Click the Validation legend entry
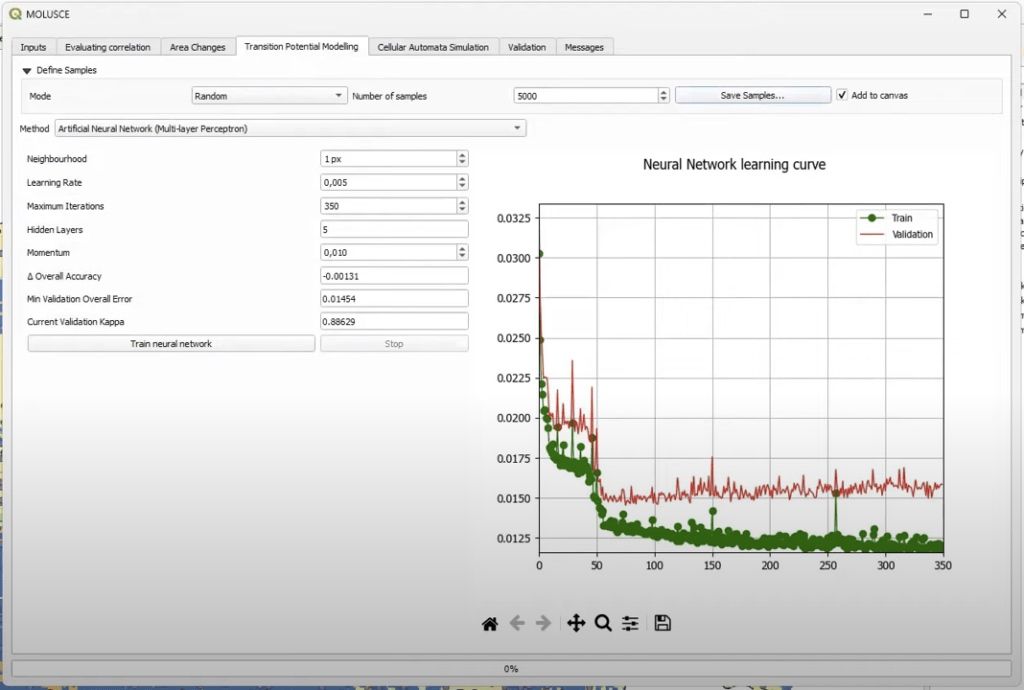Image resolution: width=1024 pixels, height=690 pixels. (x=897, y=234)
